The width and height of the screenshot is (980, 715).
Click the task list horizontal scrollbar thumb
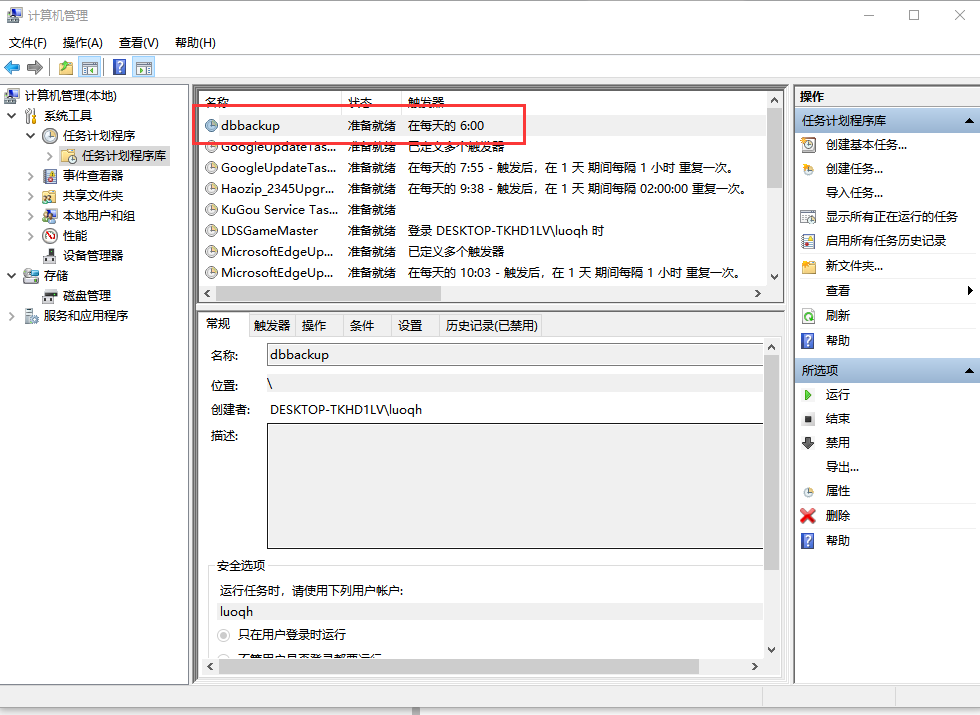328,293
